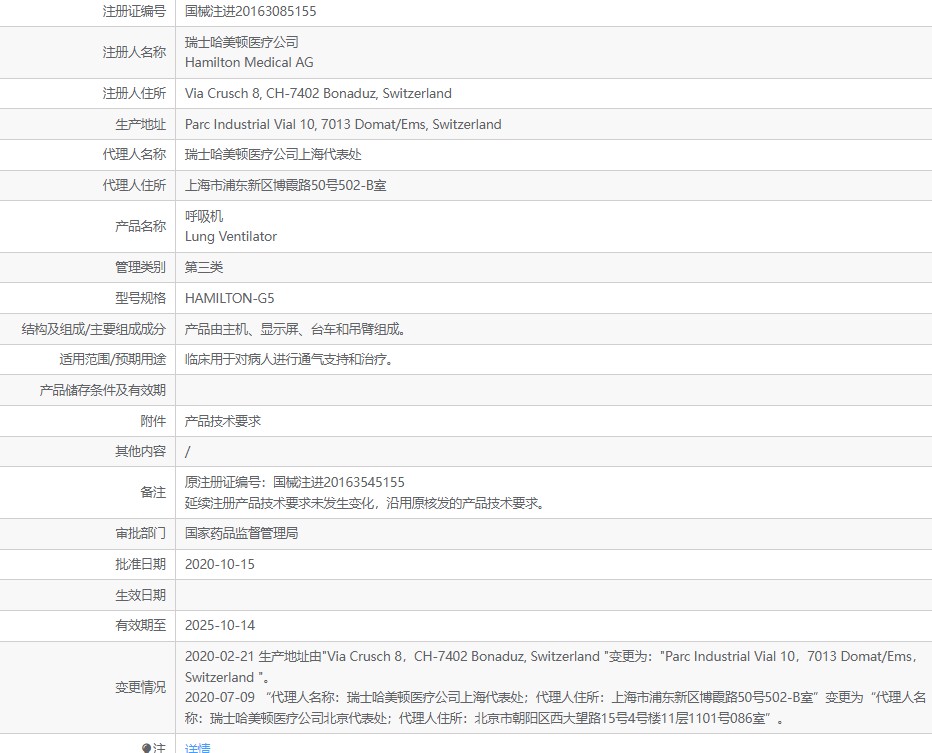
Task: Click the 产品名称 label
Action: 141,226
